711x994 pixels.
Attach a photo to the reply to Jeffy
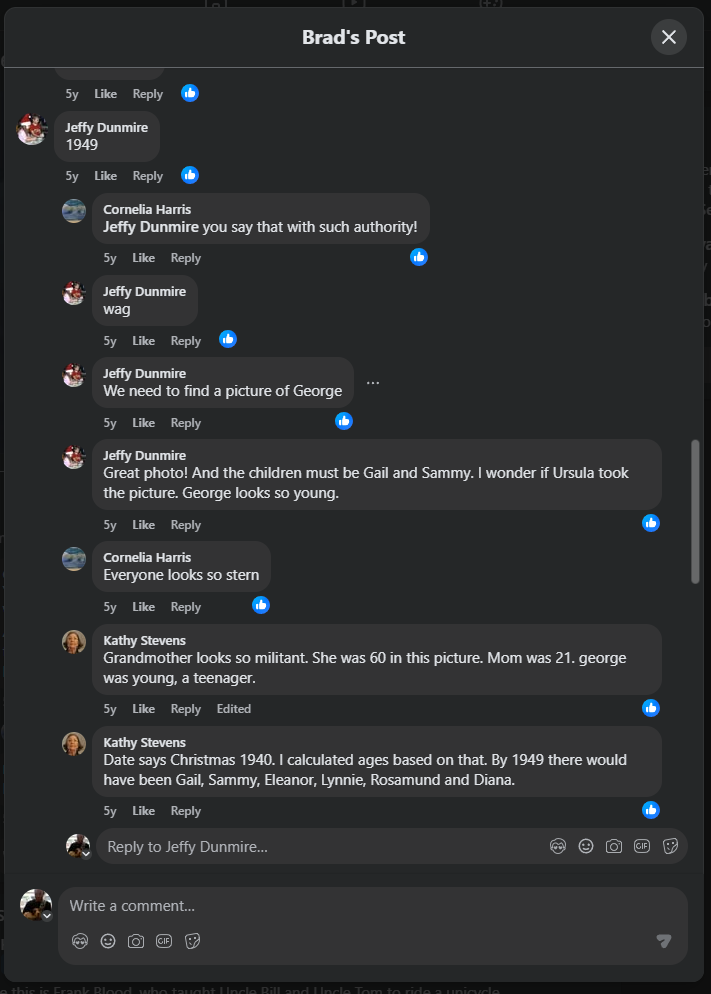(614, 846)
